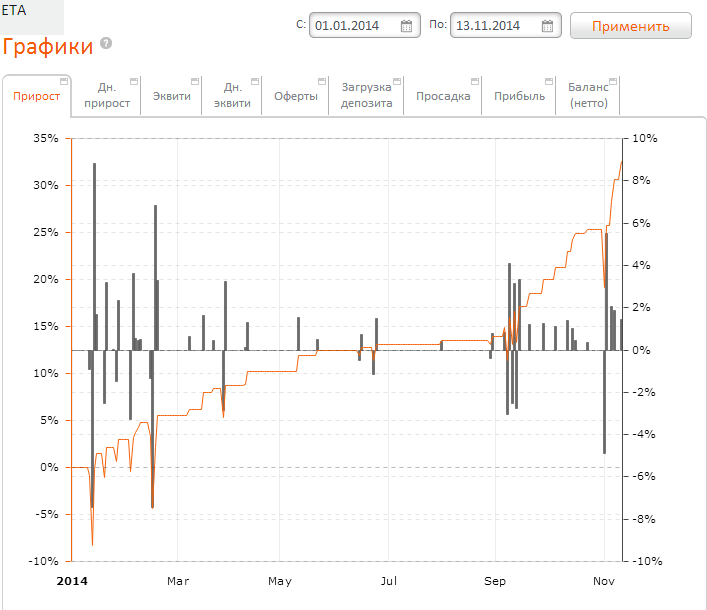Click the start date field showing 01.01.2014
This screenshot has height=610, width=707.
pyautogui.click(x=354, y=26)
